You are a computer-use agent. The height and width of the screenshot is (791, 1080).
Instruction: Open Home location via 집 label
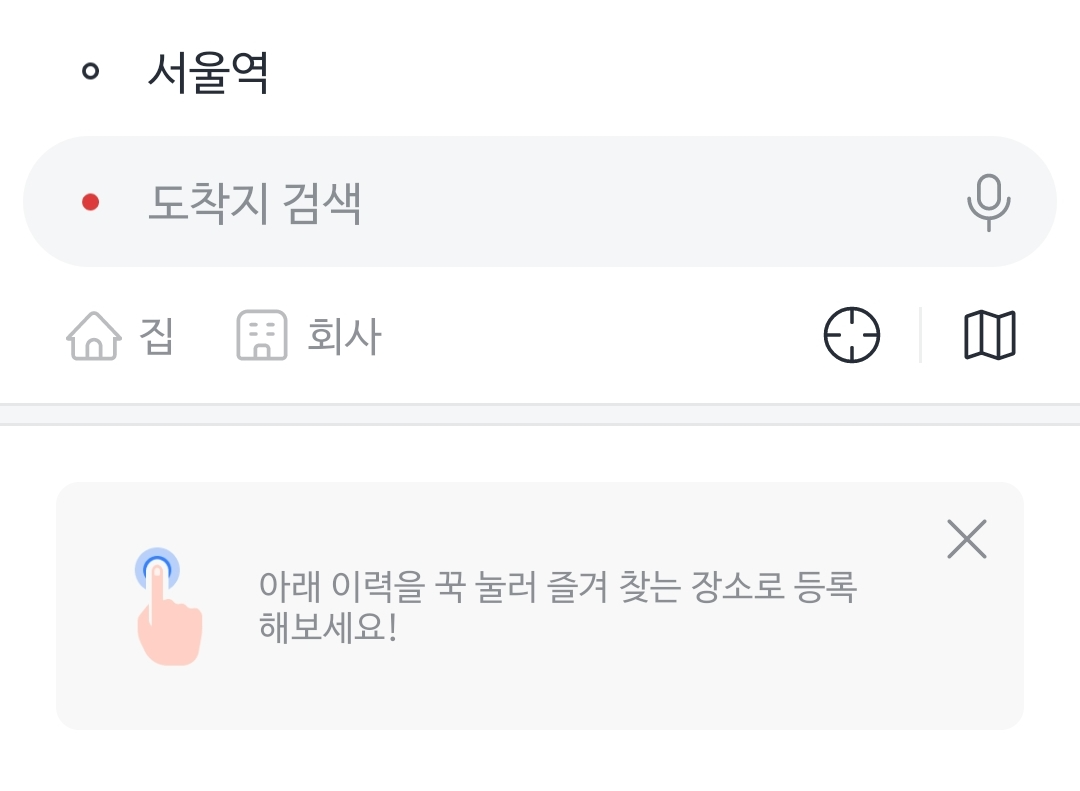(x=159, y=336)
